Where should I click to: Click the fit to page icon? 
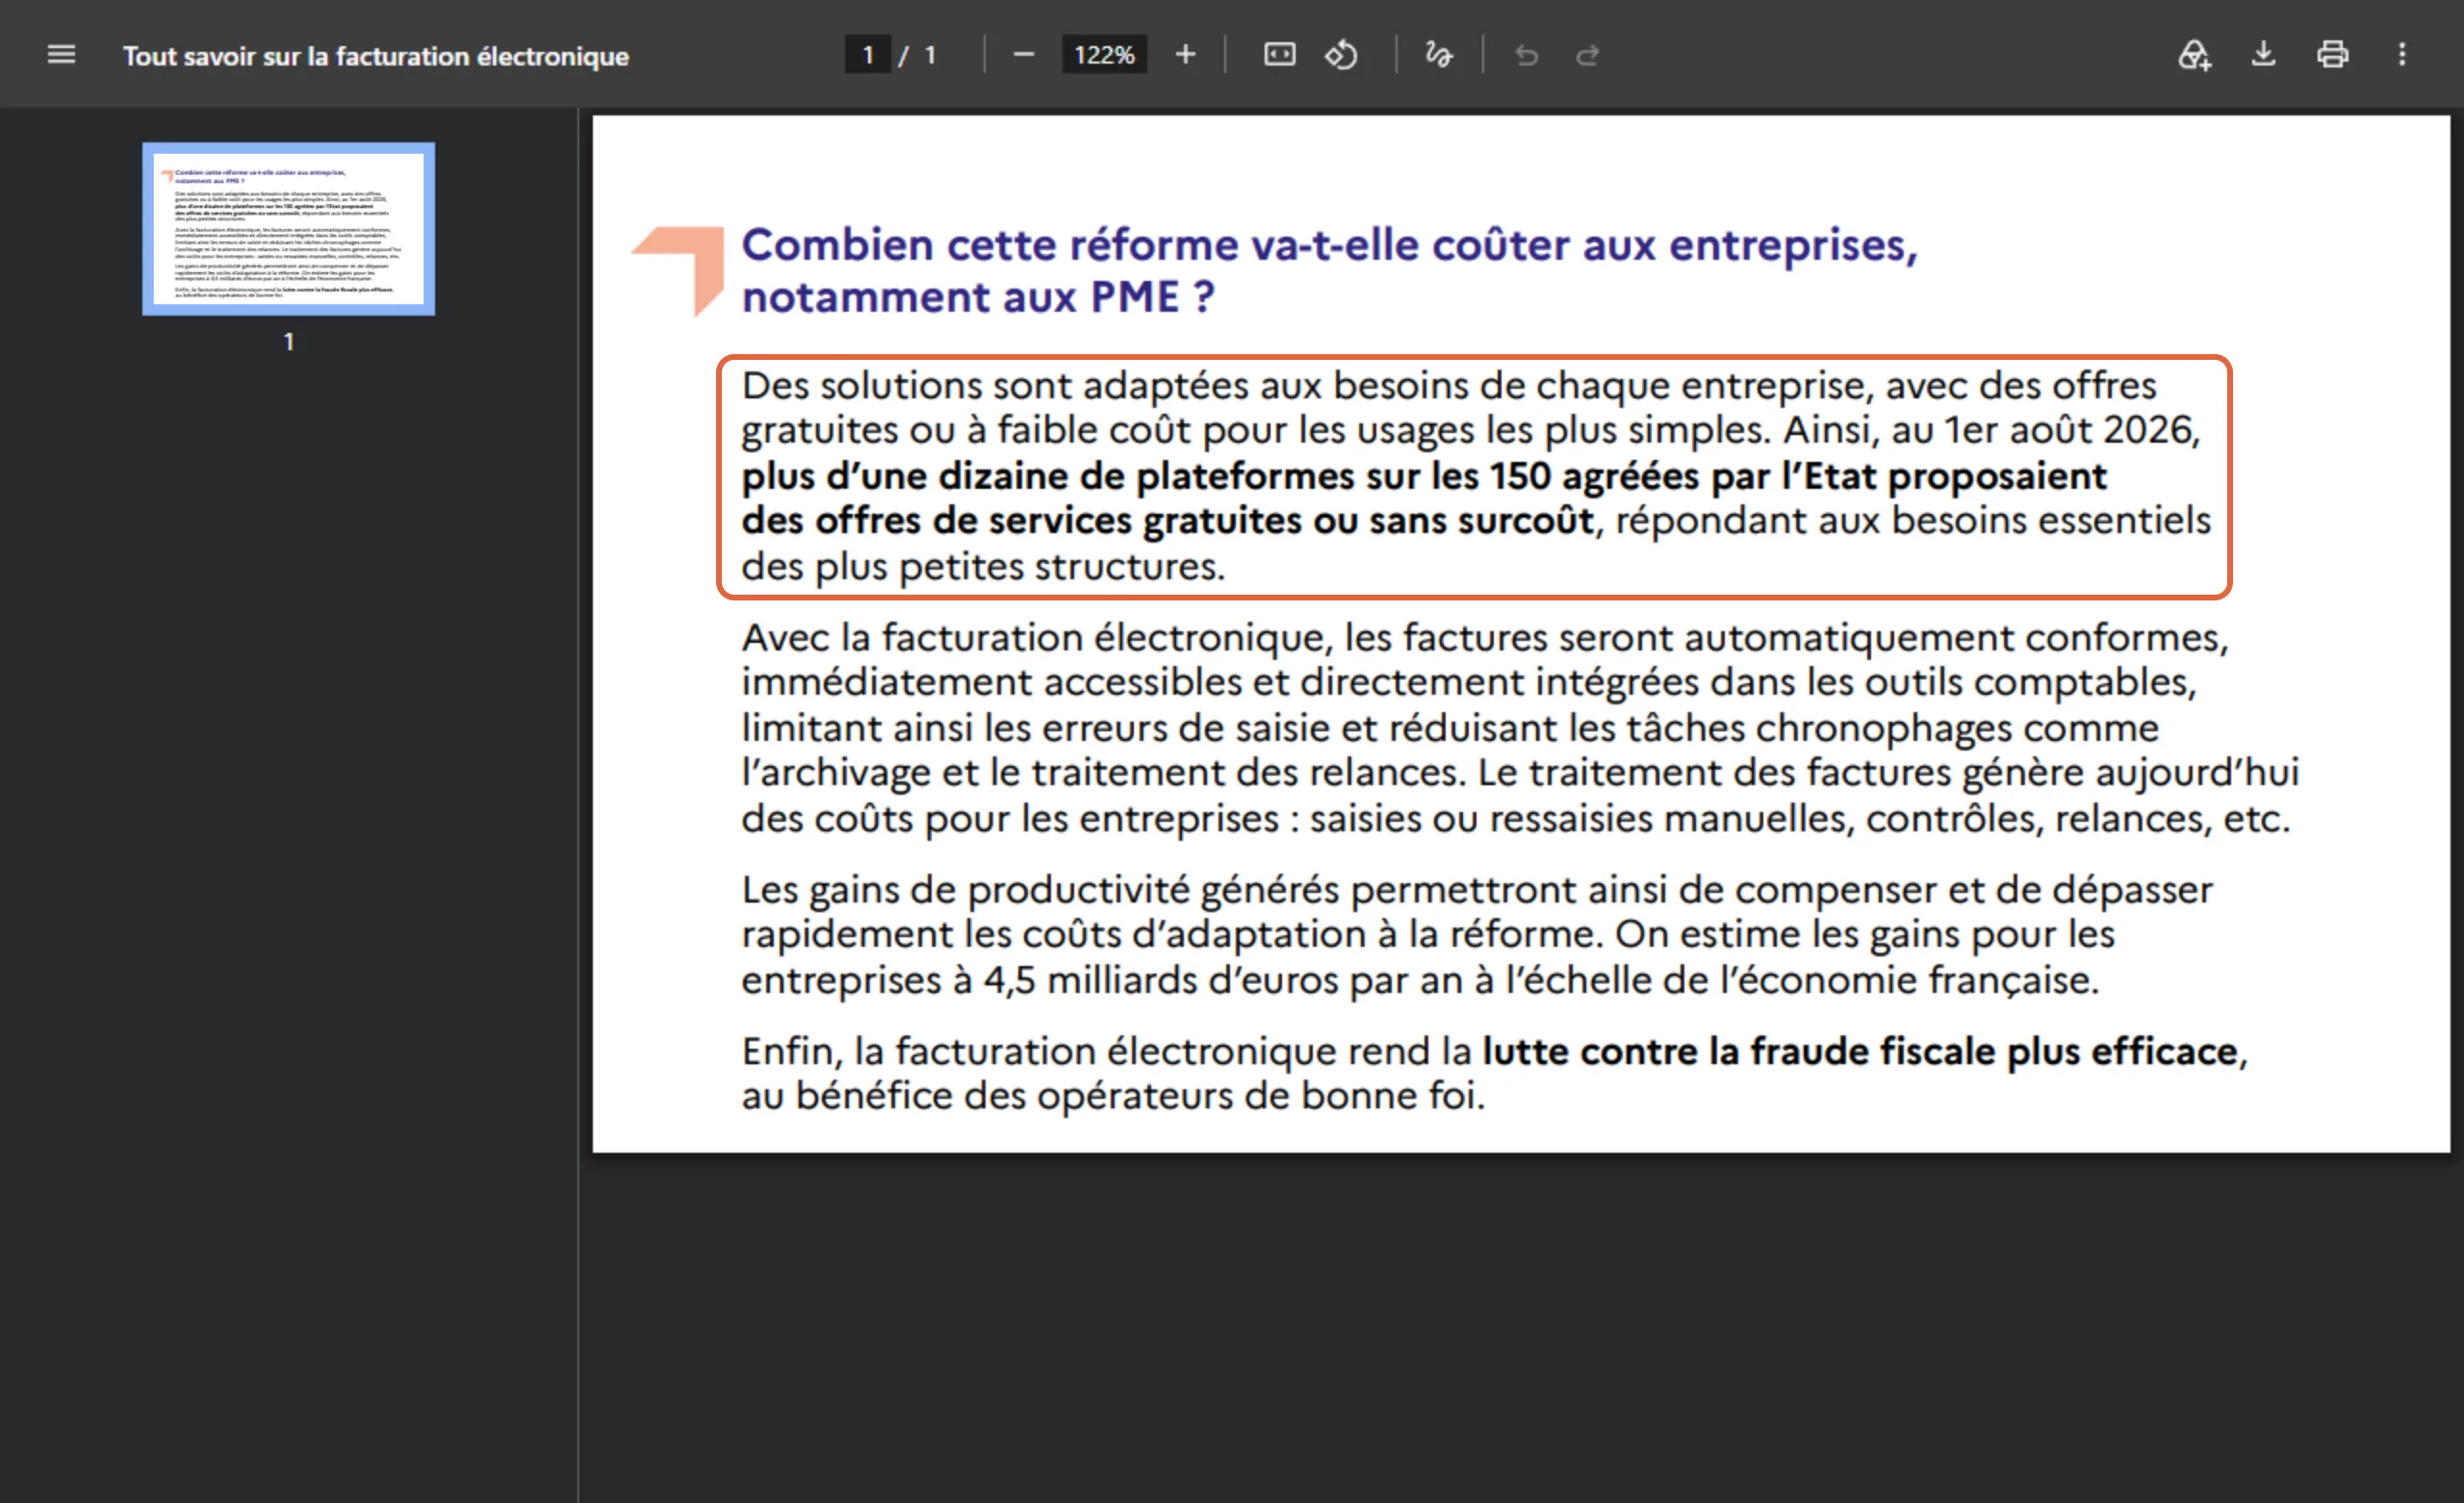[x=1279, y=54]
